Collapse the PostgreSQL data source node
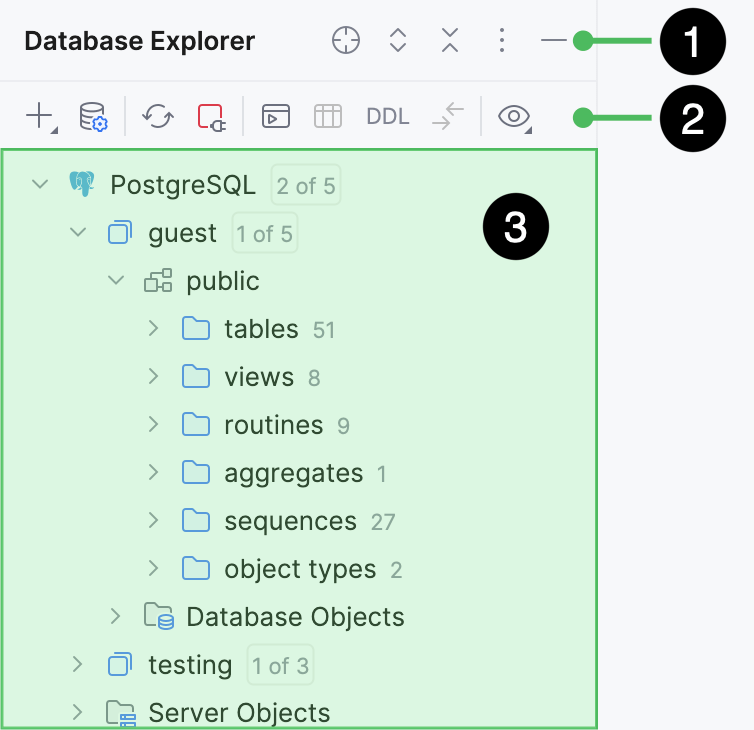This screenshot has height=730, width=754. coord(40,185)
